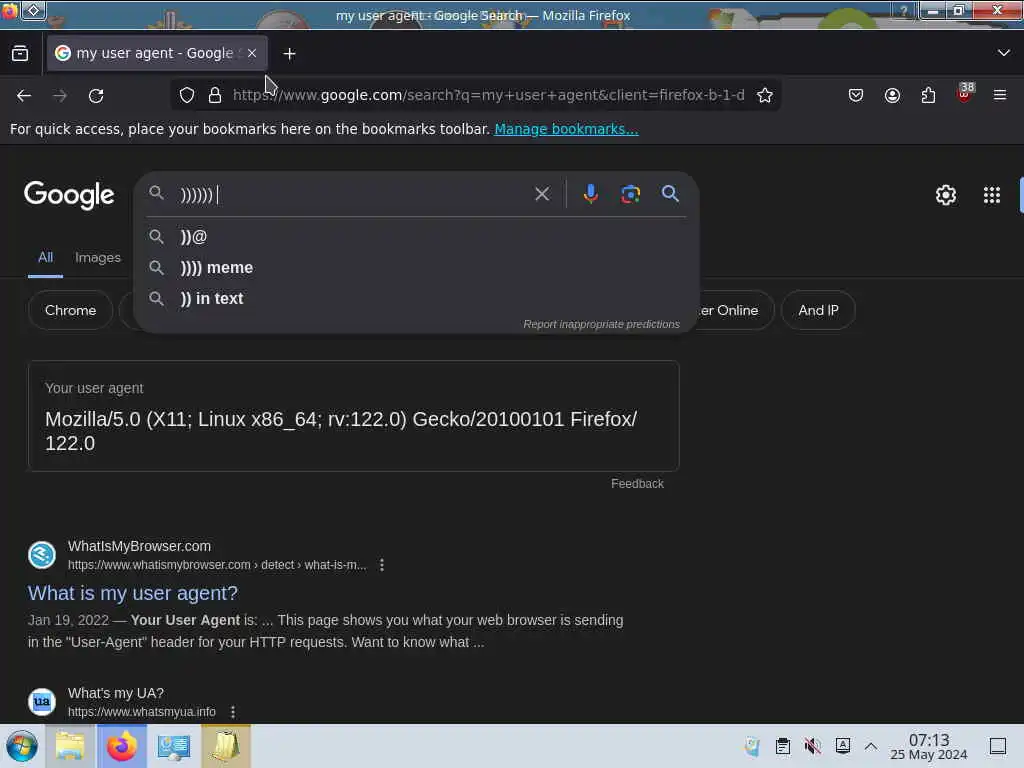Go back one page
The width and height of the screenshot is (1024, 768).
24,95
